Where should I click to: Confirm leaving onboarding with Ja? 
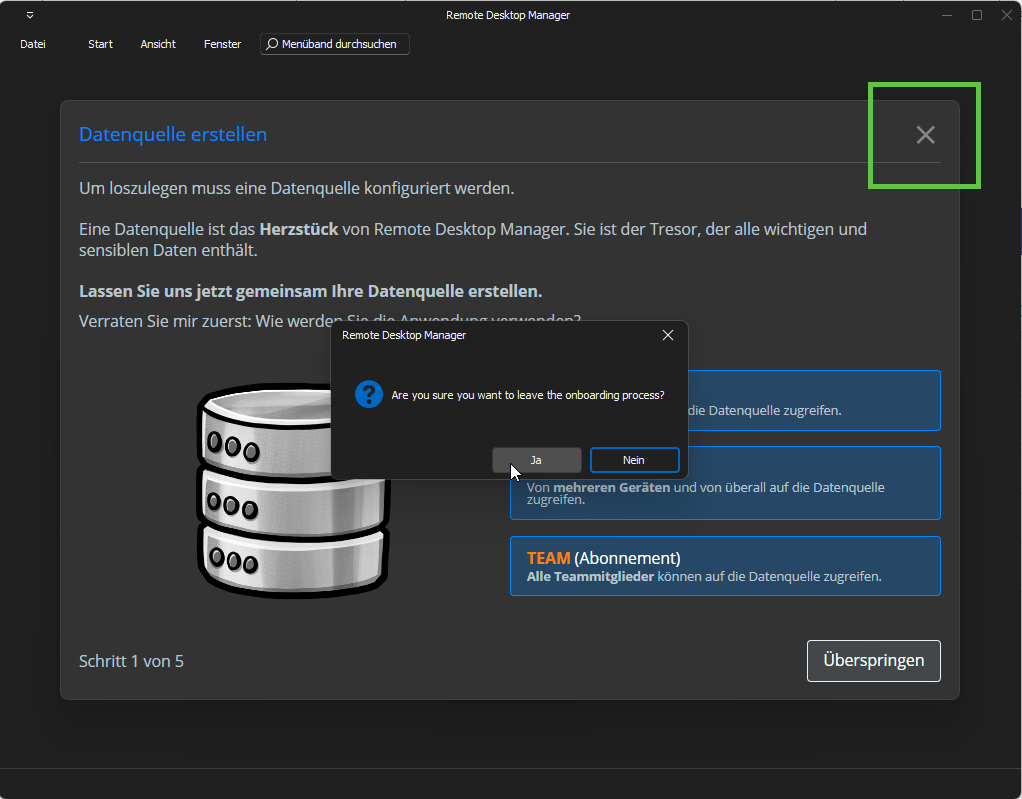pyautogui.click(x=536, y=460)
